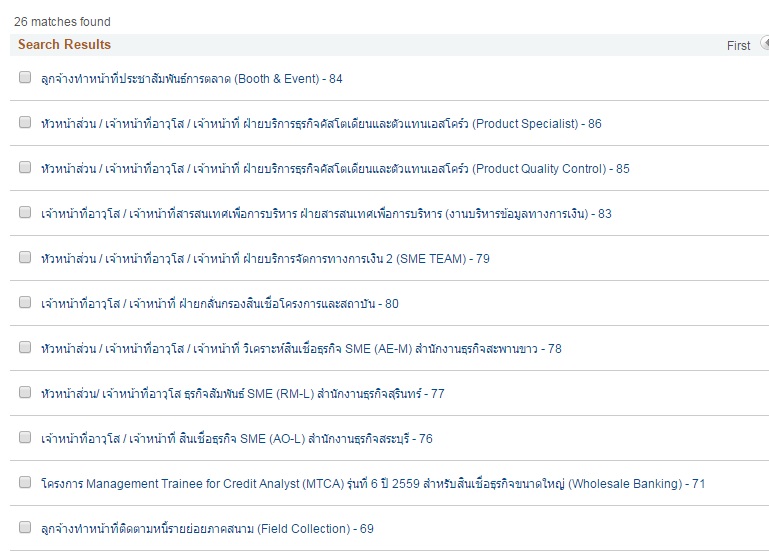Open the Field Collection - 69 job
This screenshot has height=551, width=769.
pyautogui.click(x=207, y=529)
